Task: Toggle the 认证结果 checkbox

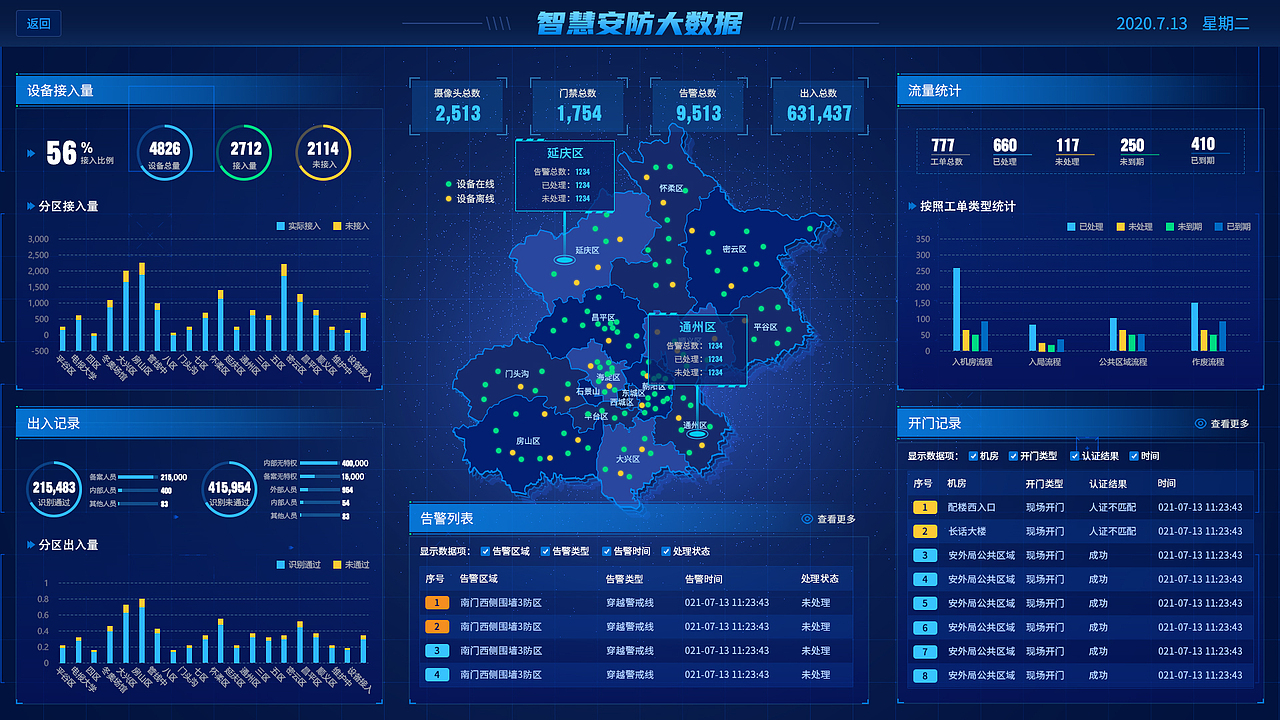Action: pyautogui.click(x=1074, y=456)
